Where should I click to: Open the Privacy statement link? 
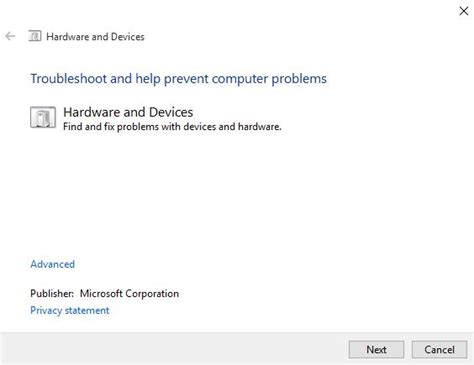(x=70, y=310)
